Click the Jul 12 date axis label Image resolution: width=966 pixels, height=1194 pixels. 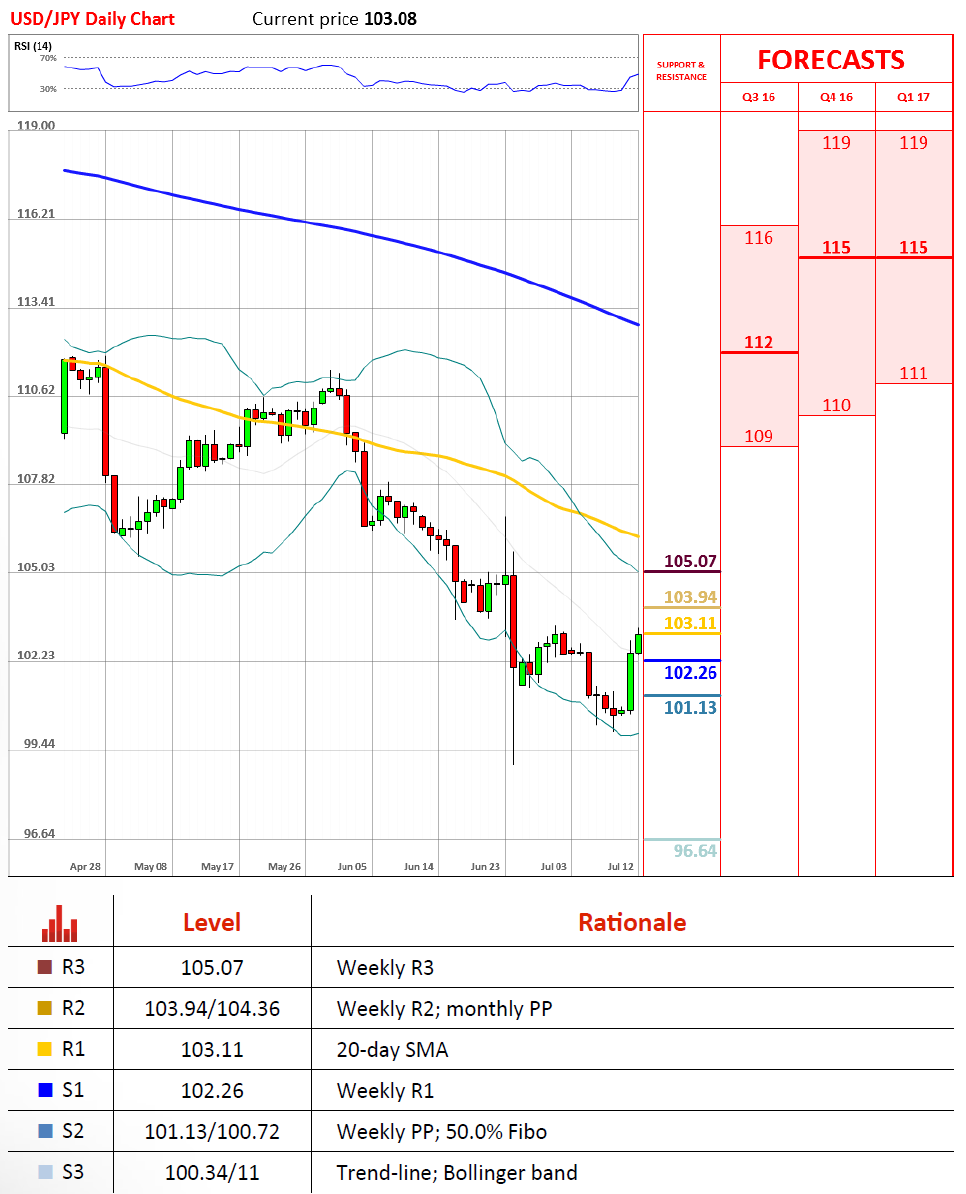(620, 867)
